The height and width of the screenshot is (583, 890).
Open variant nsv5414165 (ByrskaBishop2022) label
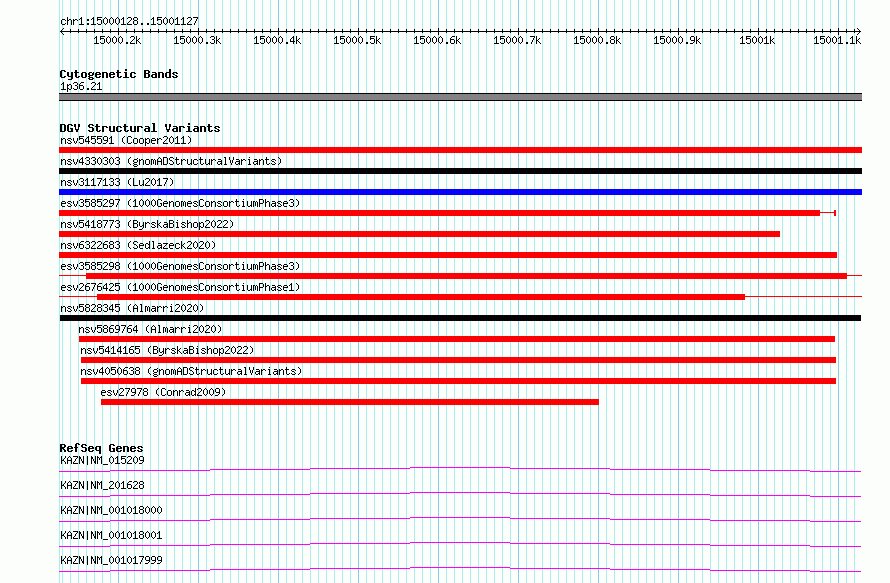pyautogui.click(x=167, y=350)
